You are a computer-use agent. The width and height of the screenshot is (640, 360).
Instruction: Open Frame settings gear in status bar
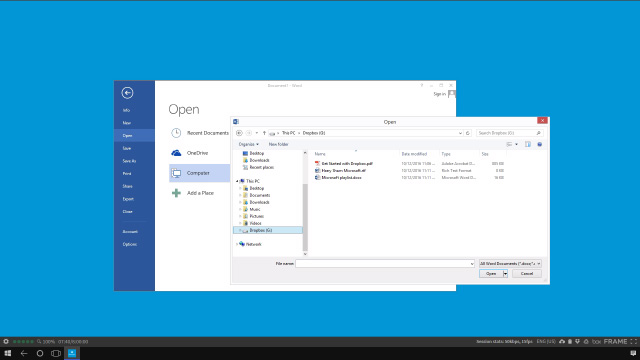pyautogui.click(x=6, y=342)
